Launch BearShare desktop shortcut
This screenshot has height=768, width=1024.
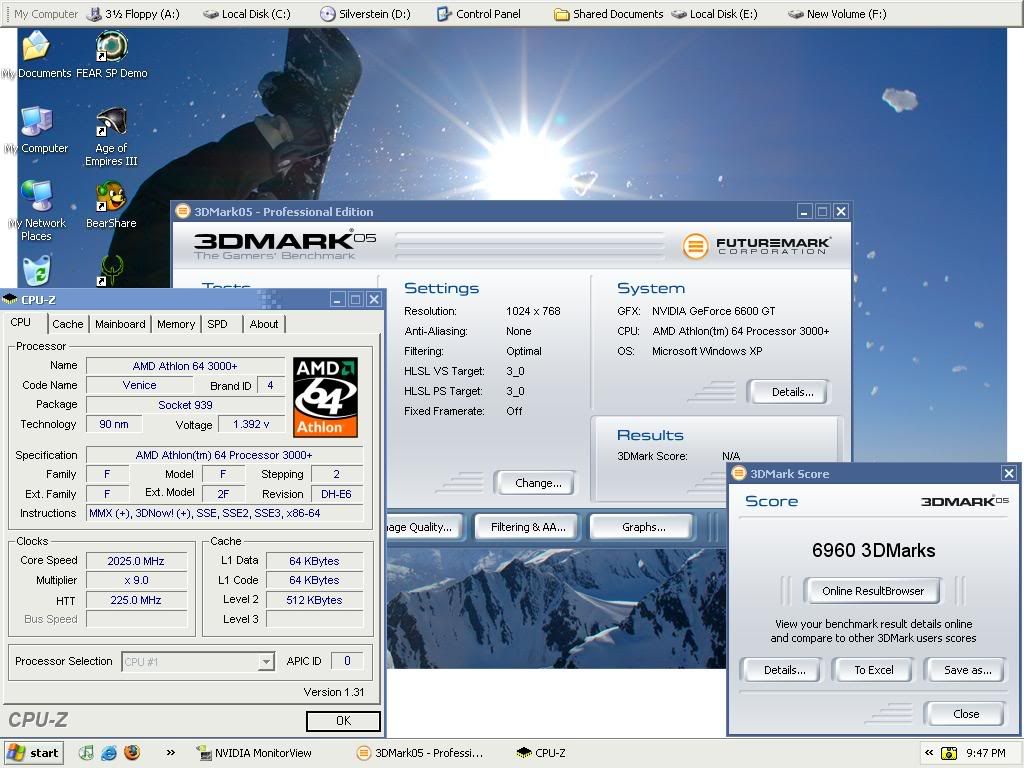point(112,204)
